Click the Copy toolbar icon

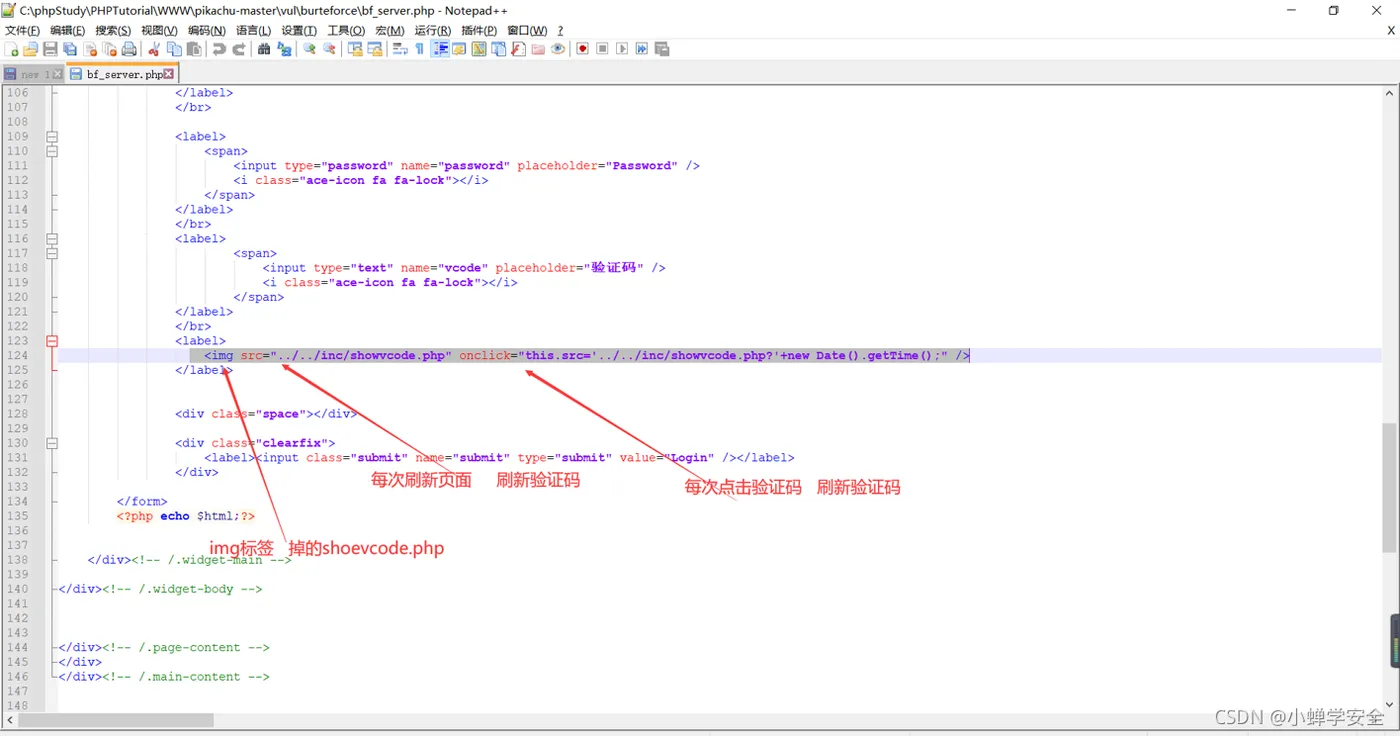tap(174, 49)
